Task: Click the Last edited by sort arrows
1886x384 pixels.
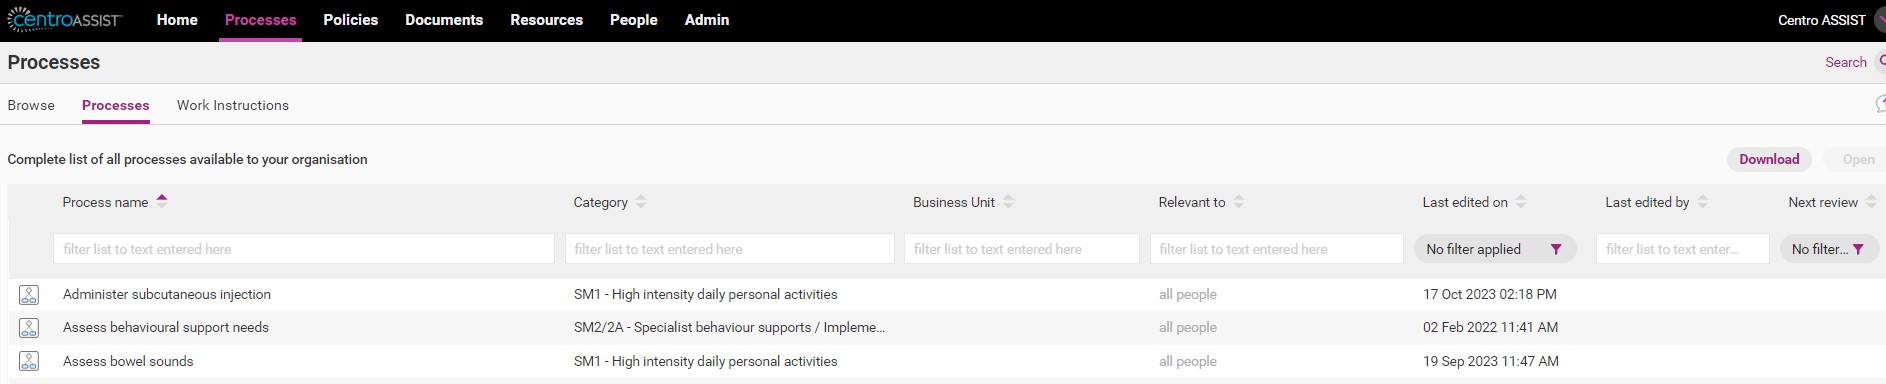Action: pos(1702,202)
